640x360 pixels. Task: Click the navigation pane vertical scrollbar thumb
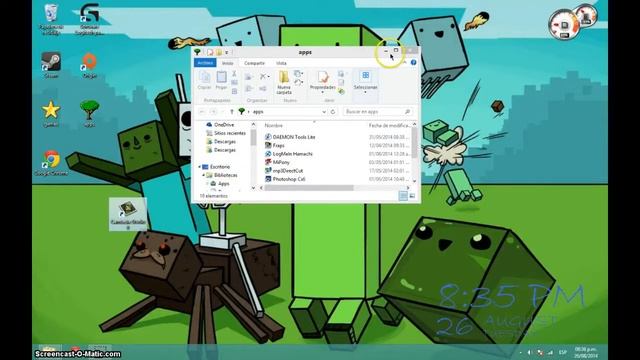pyautogui.click(x=253, y=138)
